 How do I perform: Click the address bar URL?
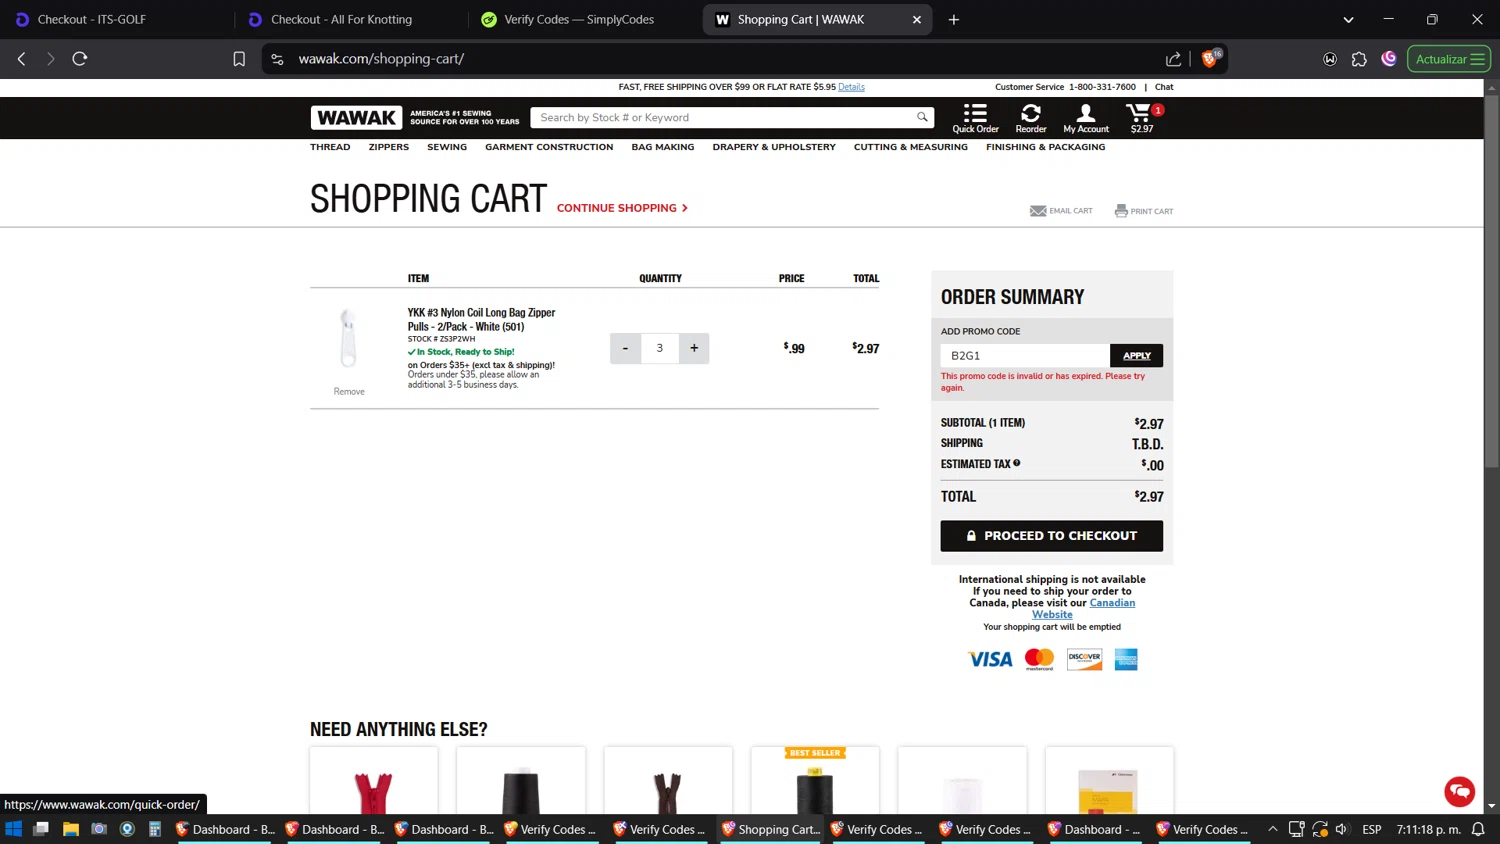(381, 59)
